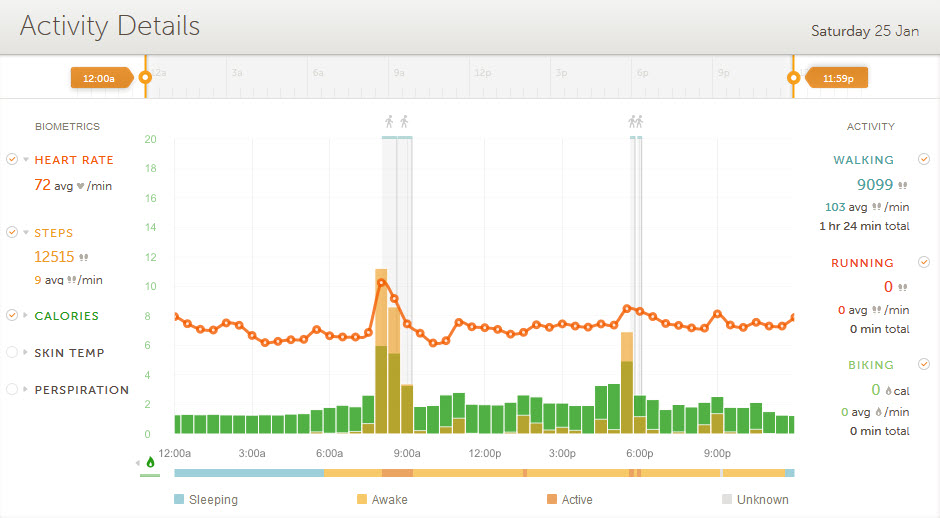This screenshot has width=940, height=518.
Task: Expand the Perspiration section arrow
Action: click(x=26, y=390)
